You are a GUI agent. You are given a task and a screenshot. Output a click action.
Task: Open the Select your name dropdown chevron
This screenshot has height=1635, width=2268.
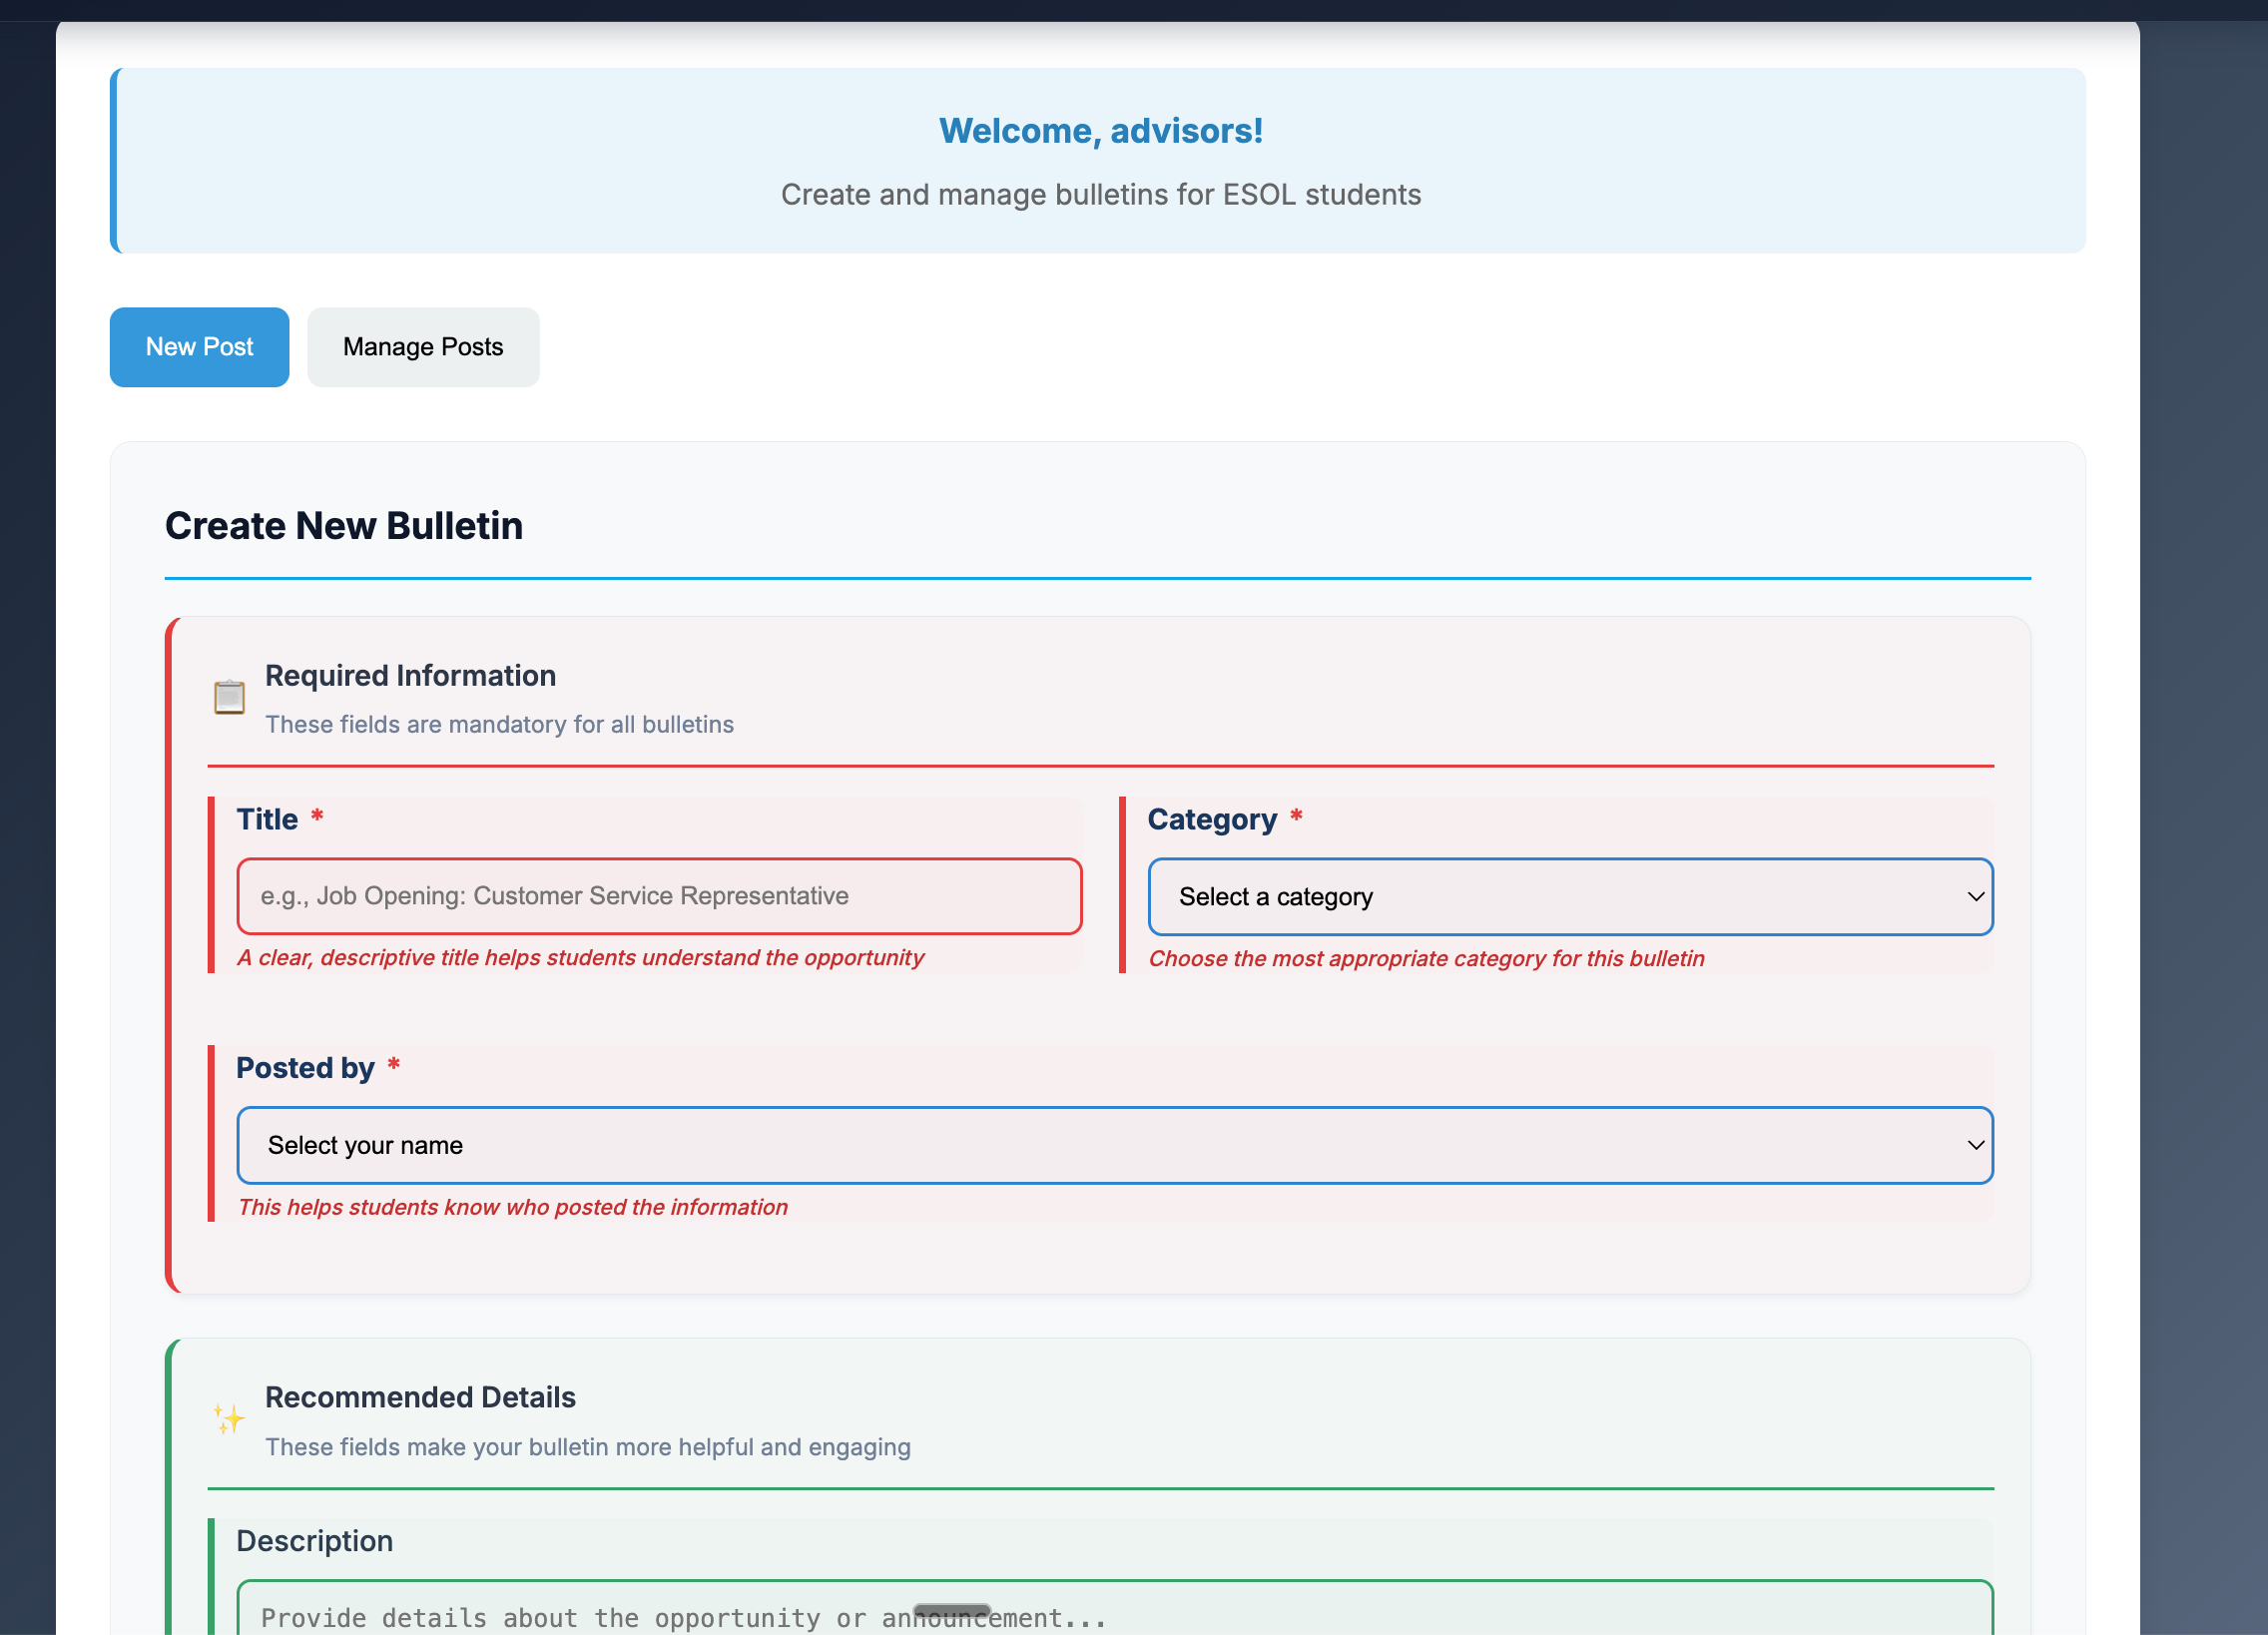pyautogui.click(x=1975, y=1145)
